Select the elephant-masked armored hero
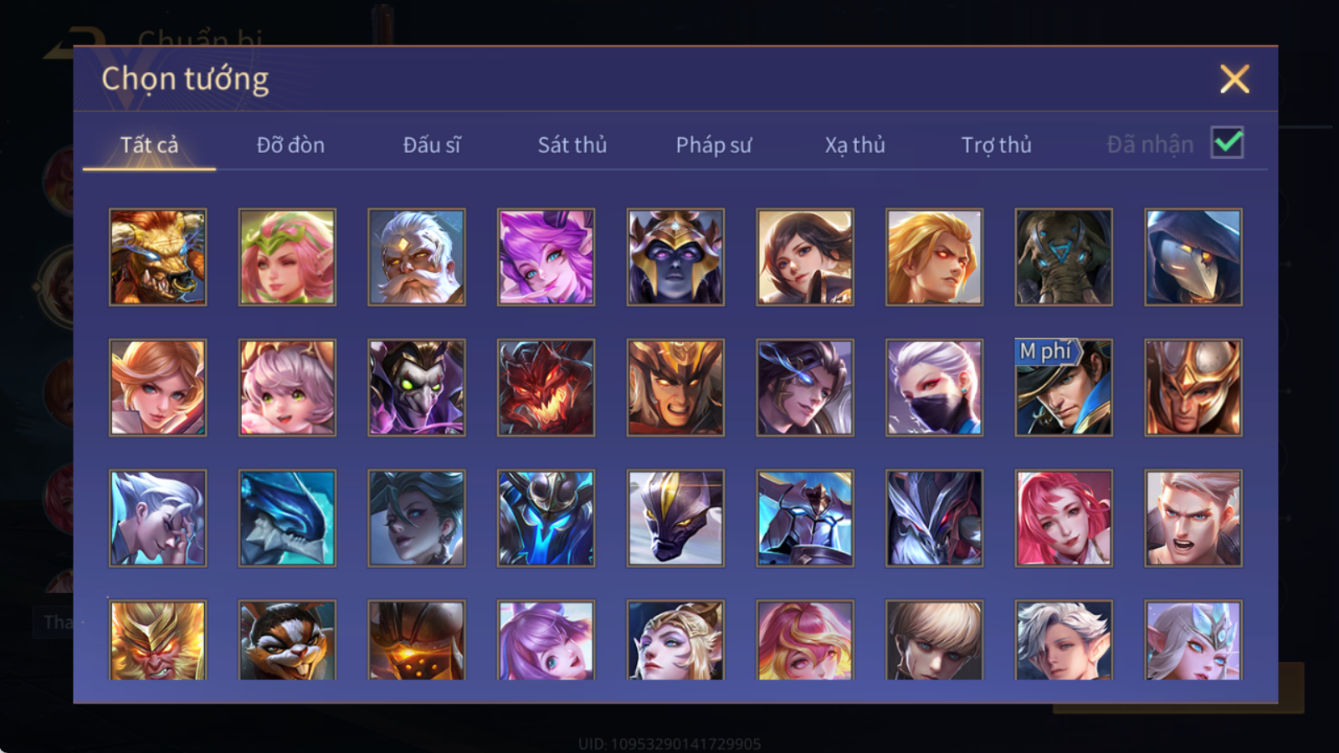 pos(1063,257)
